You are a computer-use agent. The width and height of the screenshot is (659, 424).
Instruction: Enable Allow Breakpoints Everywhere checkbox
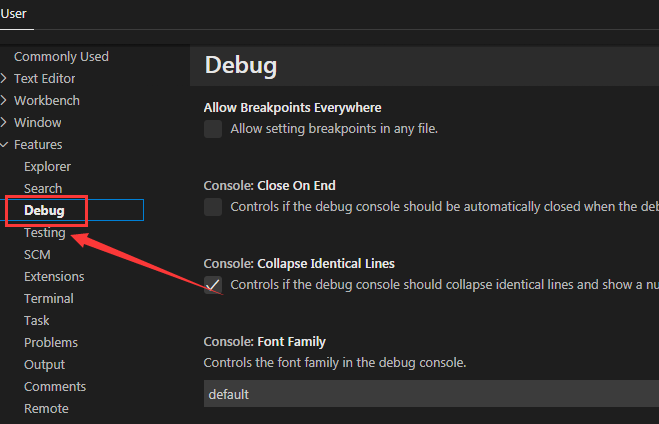tap(213, 129)
